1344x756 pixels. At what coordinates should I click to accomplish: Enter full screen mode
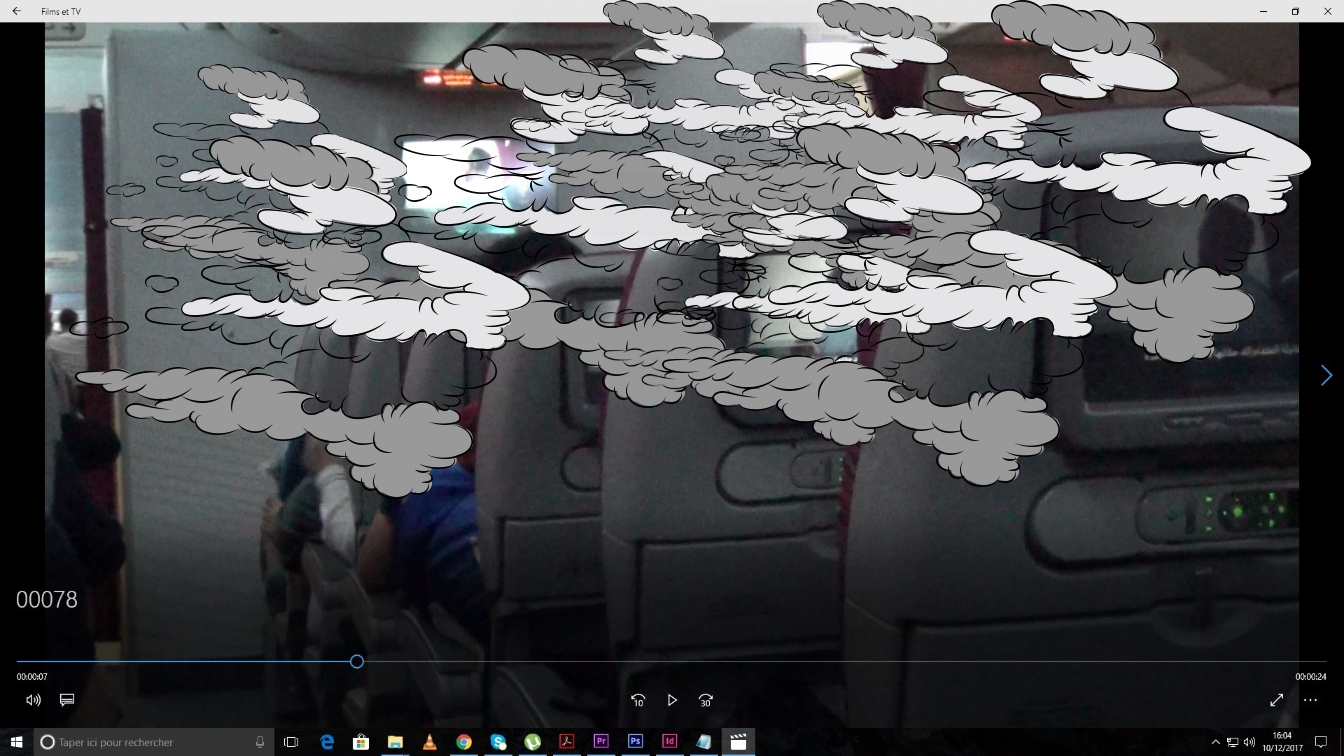(1276, 700)
